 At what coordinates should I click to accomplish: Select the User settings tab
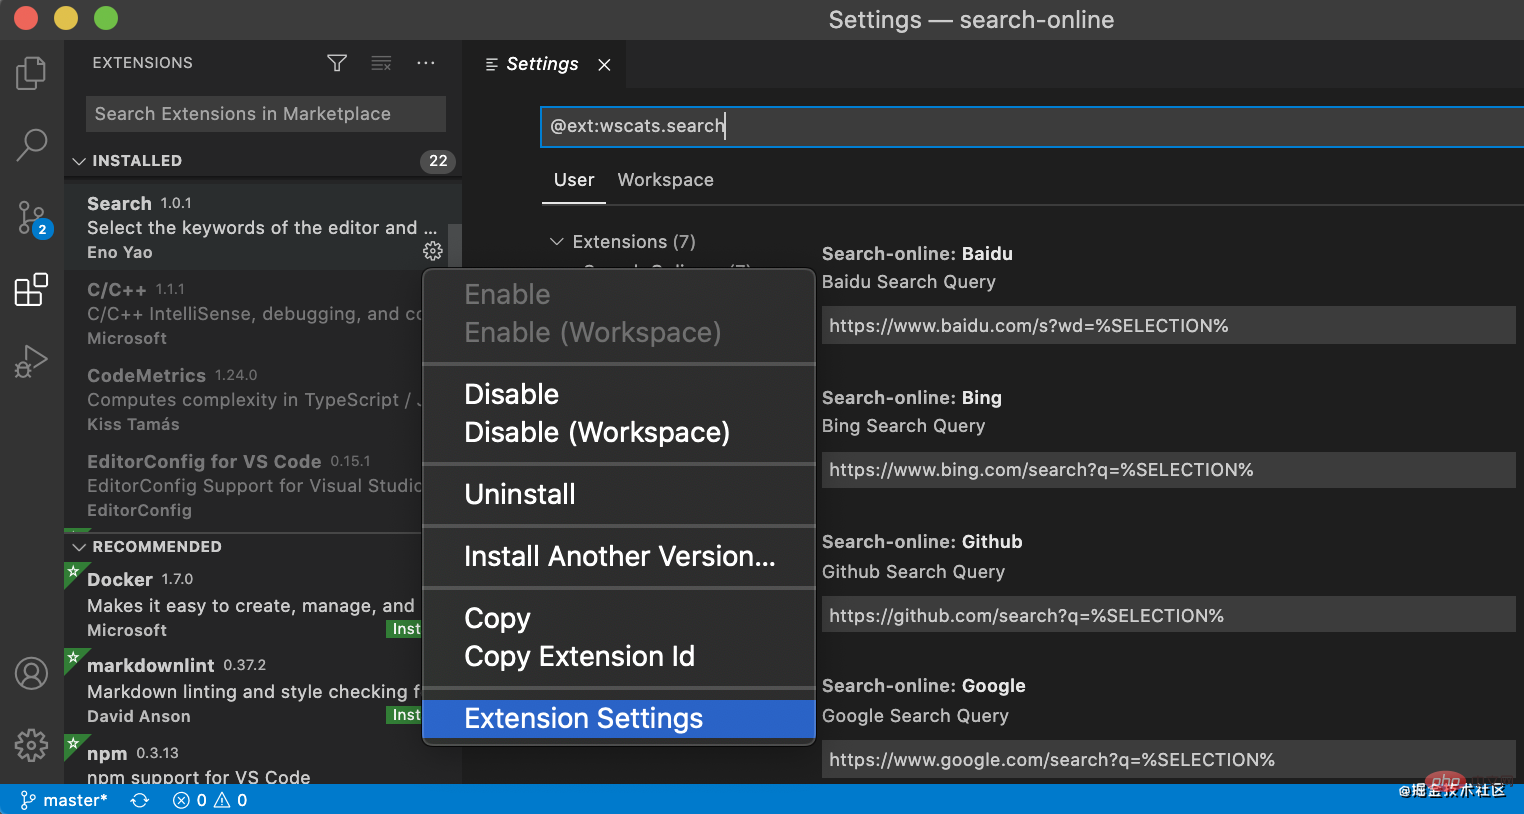pos(573,180)
